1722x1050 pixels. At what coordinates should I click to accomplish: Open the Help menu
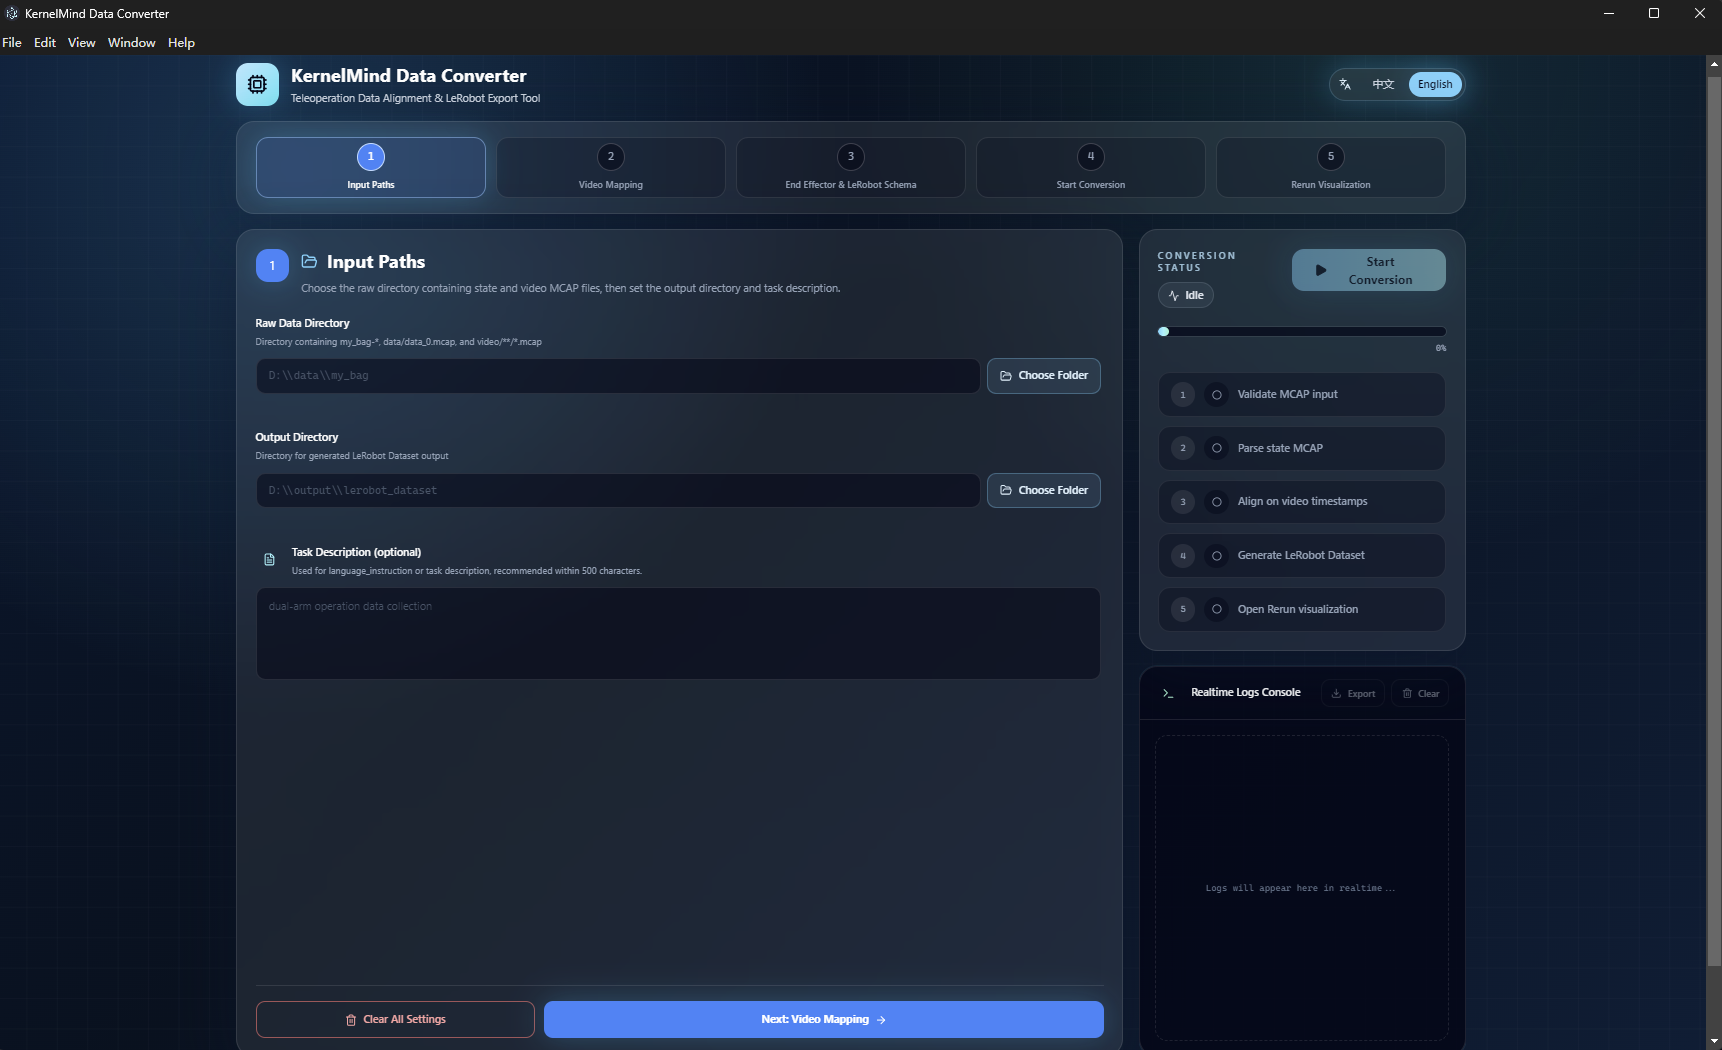pyautogui.click(x=181, y=42)
